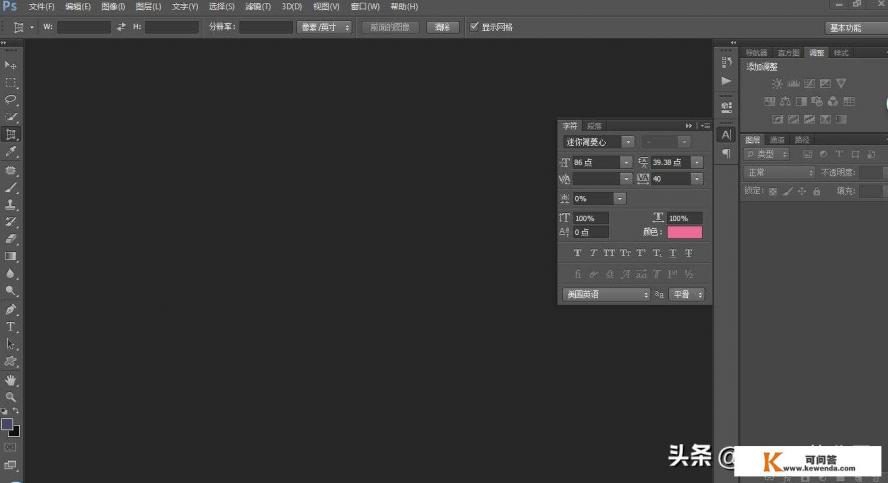Image resolution: width=888 pixels, height=483 pixels.
Task: Open the kerning dropdown arrow
Action: [x=626, y=179]
